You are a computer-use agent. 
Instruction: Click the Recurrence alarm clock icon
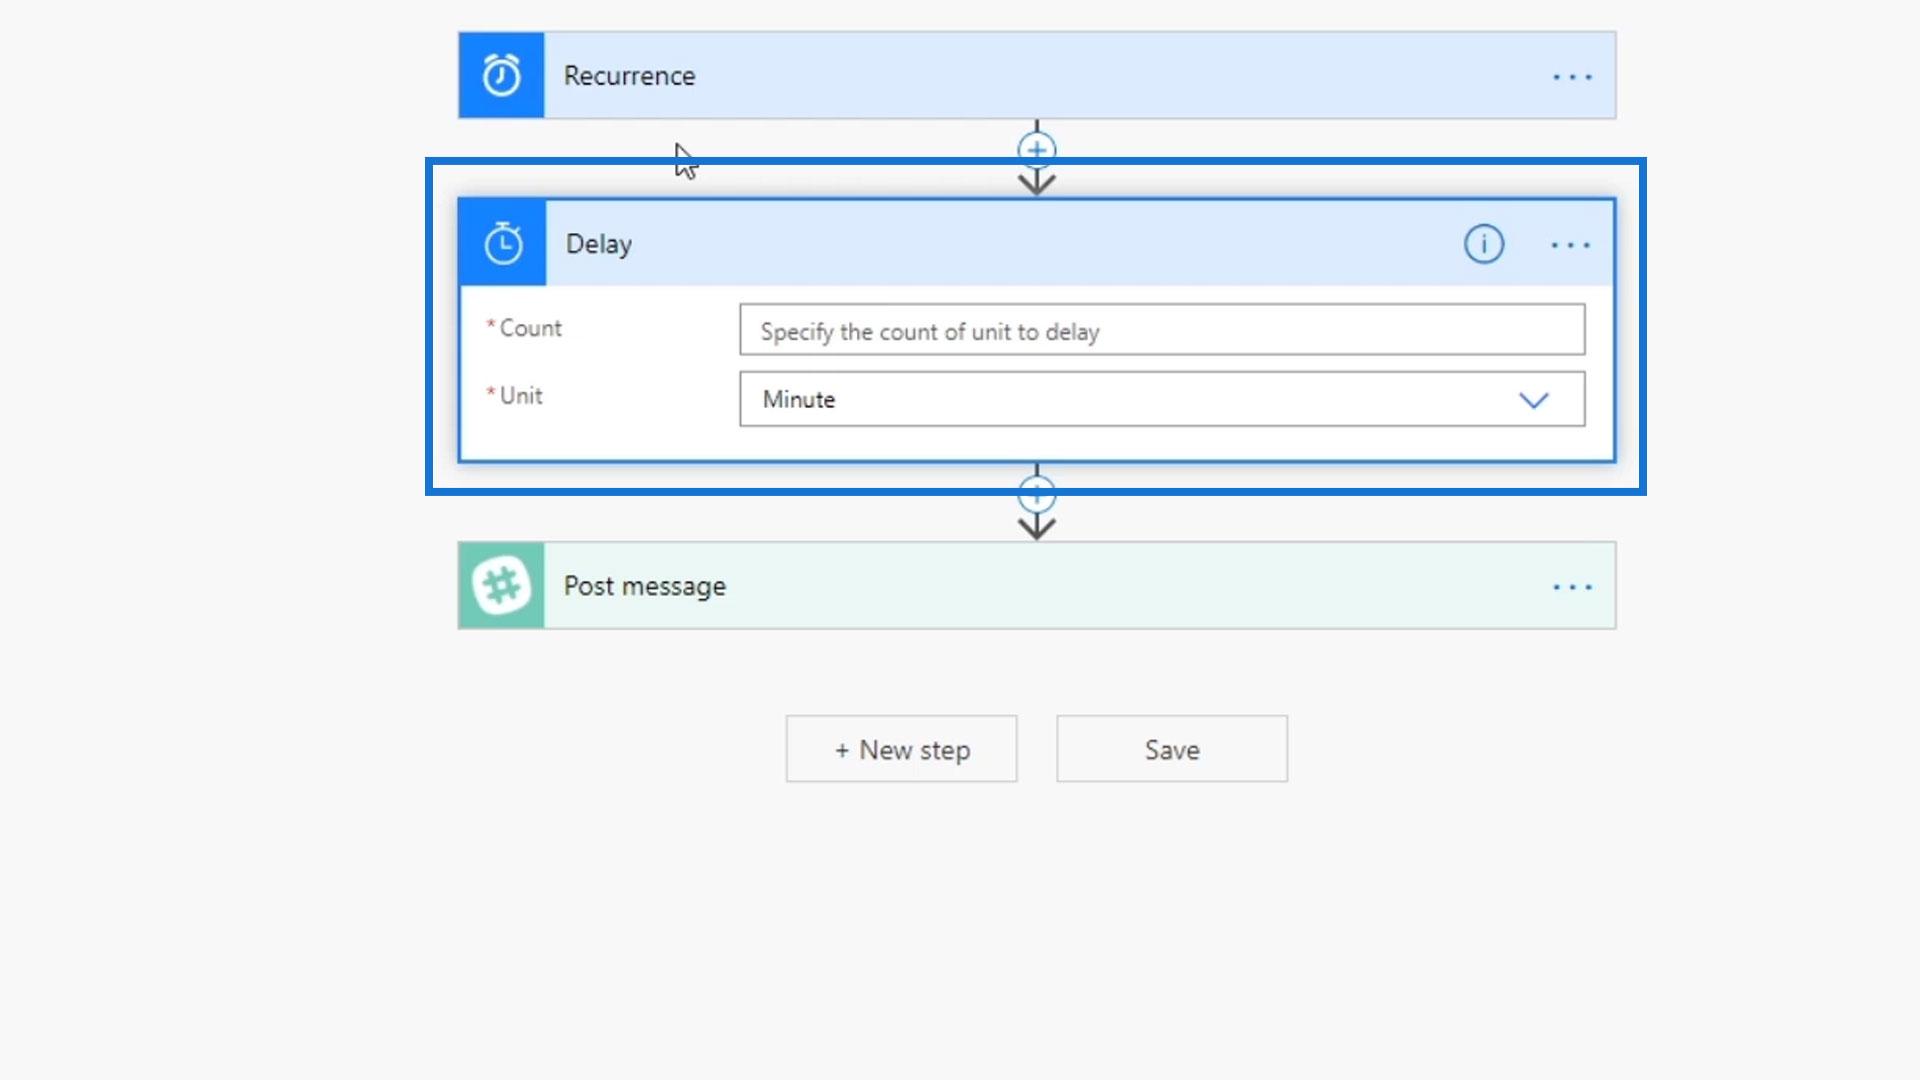point(501,76)
